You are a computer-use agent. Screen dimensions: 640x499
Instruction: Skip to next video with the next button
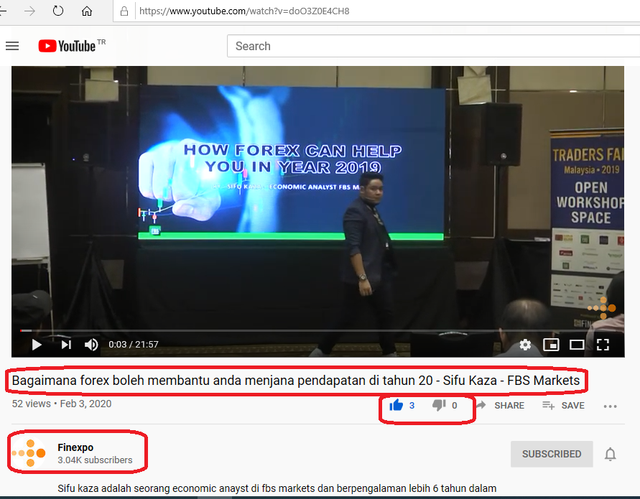coord(66,345)
